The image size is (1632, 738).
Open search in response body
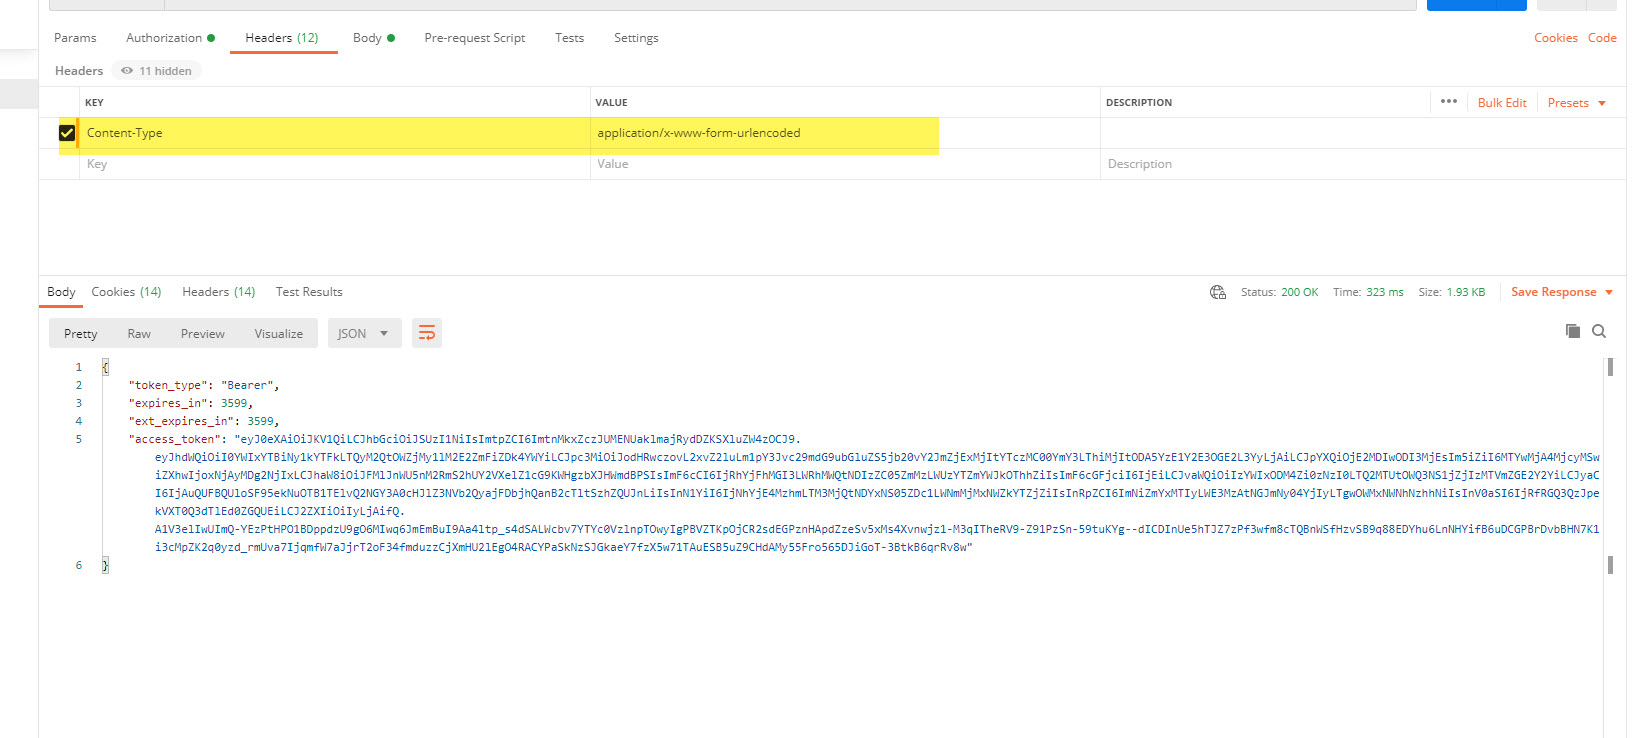point(1599,331)
